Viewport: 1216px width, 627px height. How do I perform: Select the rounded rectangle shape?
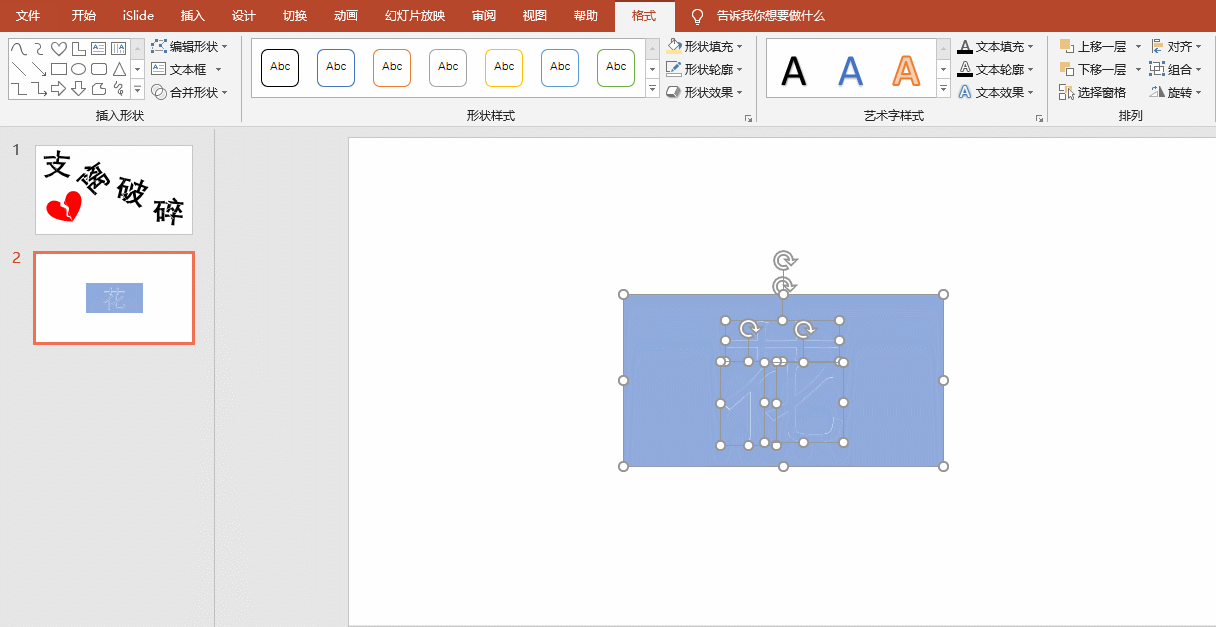coord(99,69)
